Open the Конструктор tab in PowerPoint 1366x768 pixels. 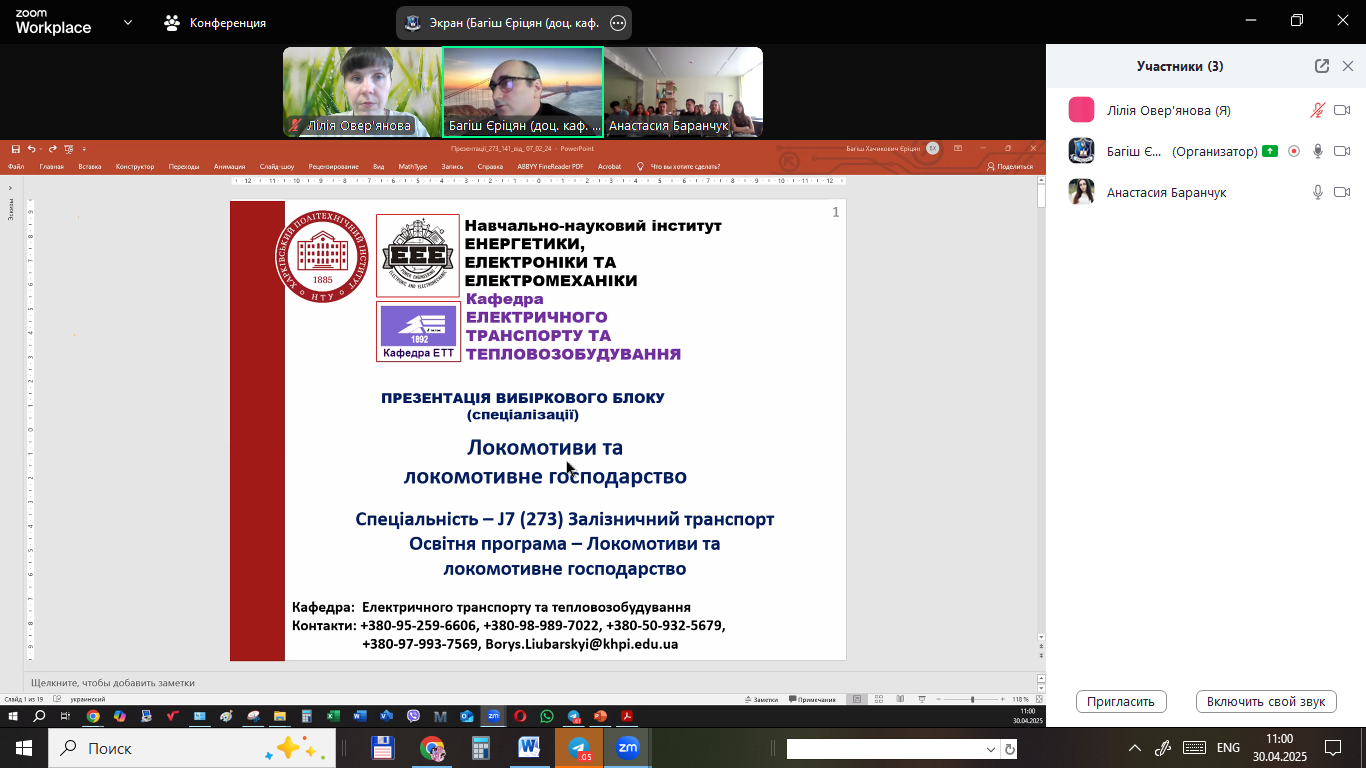point(135,167)
